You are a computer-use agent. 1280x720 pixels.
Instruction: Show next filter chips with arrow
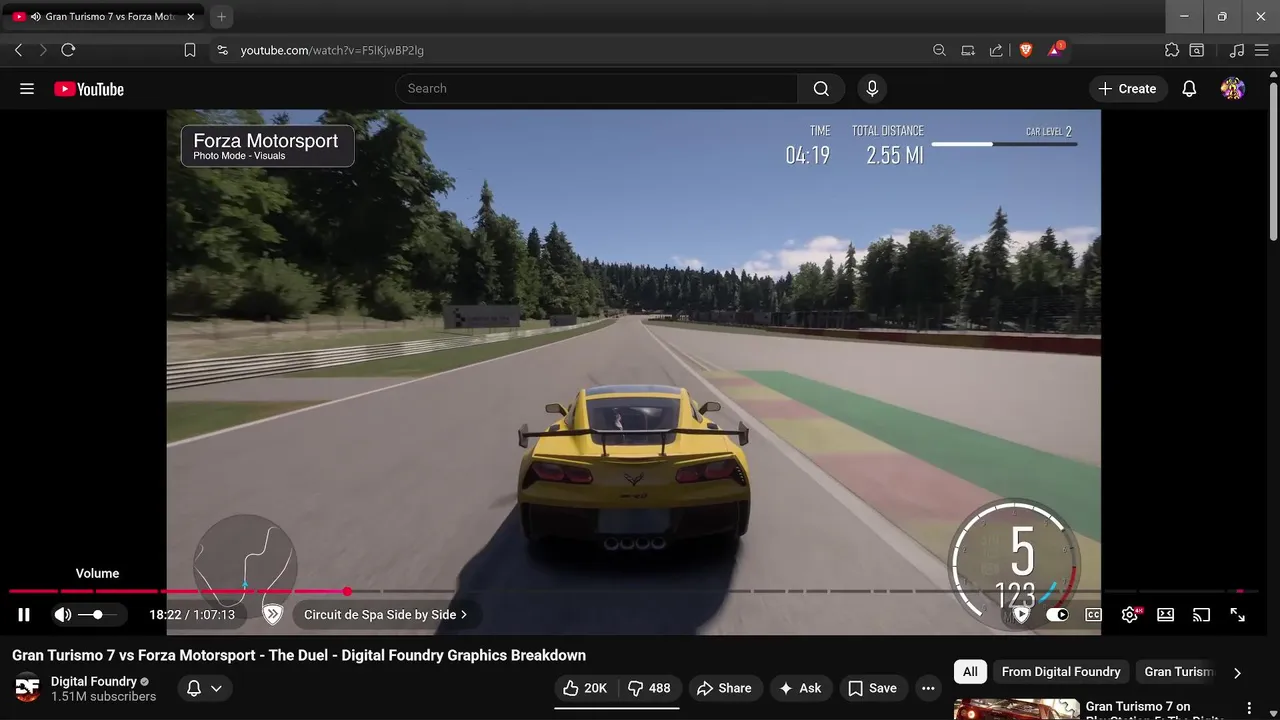pos(1237,673)
